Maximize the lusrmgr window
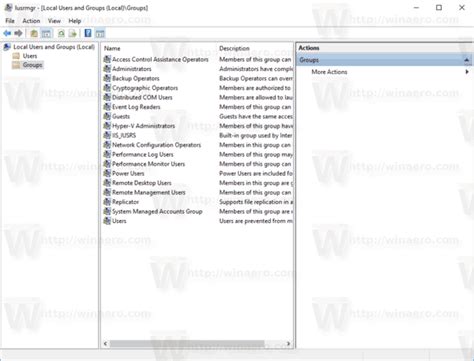 coord(439,7)
